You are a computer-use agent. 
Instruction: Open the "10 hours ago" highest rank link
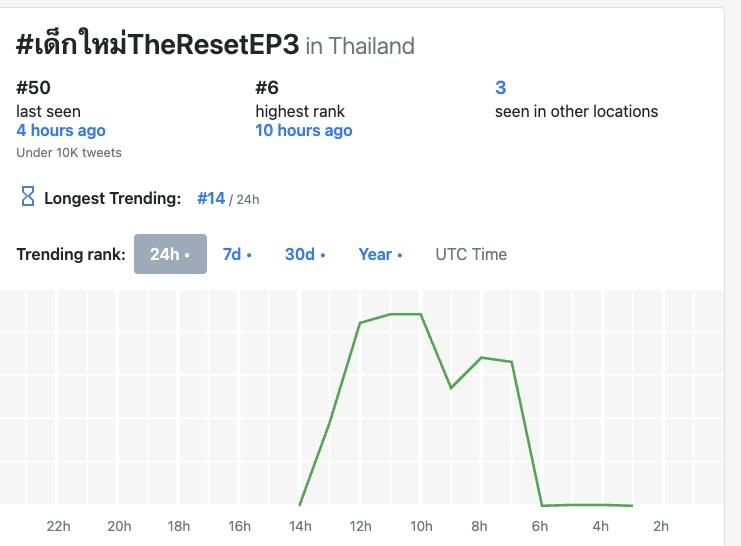click(x=304, y=130)
